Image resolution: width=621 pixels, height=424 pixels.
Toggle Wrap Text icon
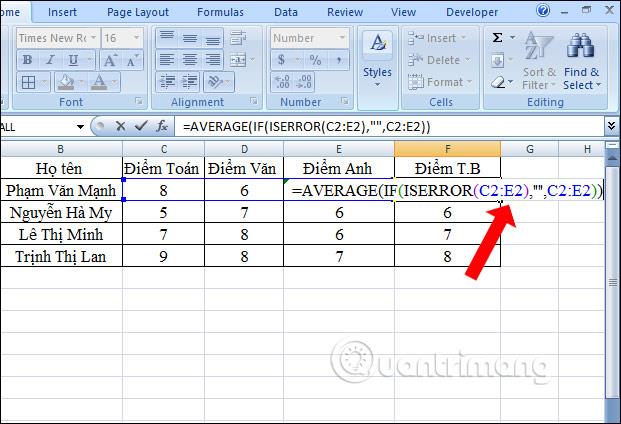click(238, 38)
